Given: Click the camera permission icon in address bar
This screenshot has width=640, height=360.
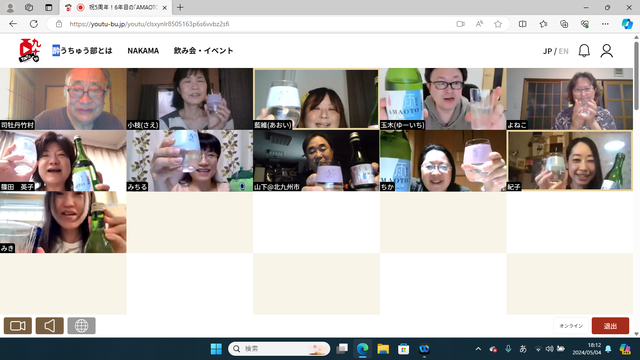Looking at the screenshot, I should click(x=460, y=24).
